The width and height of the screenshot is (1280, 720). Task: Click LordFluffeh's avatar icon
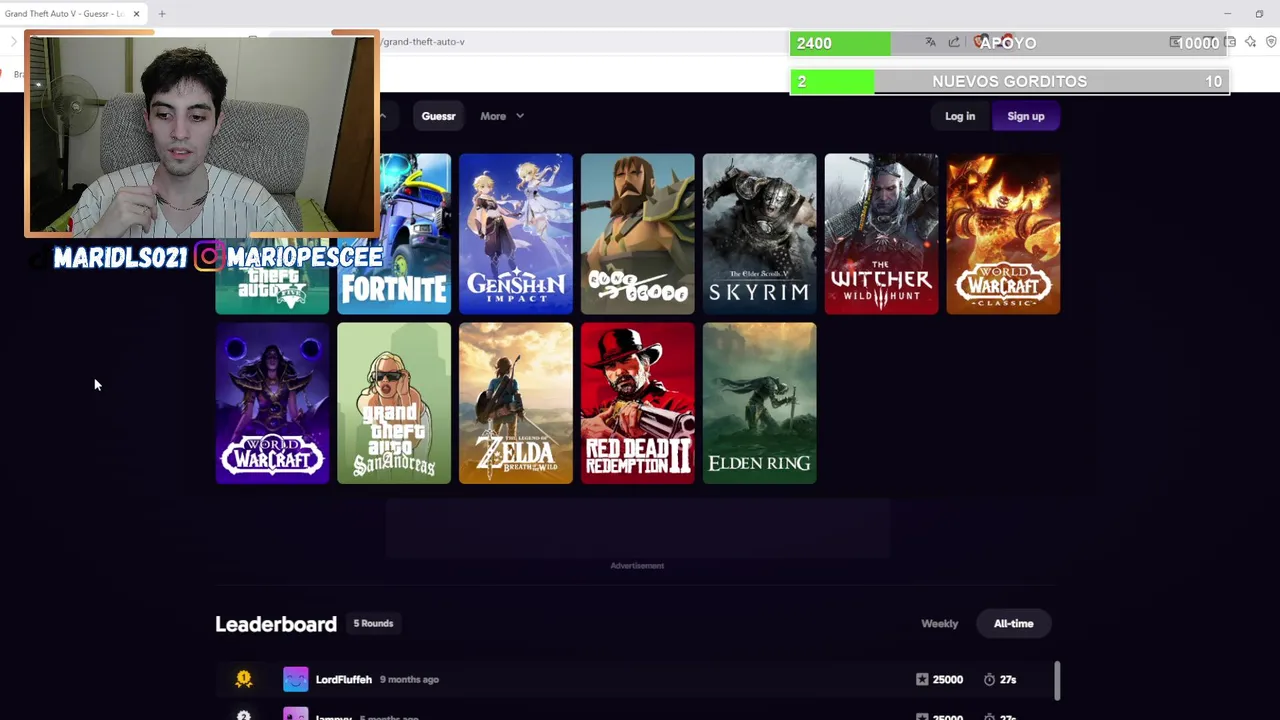(x=295, y=679)
